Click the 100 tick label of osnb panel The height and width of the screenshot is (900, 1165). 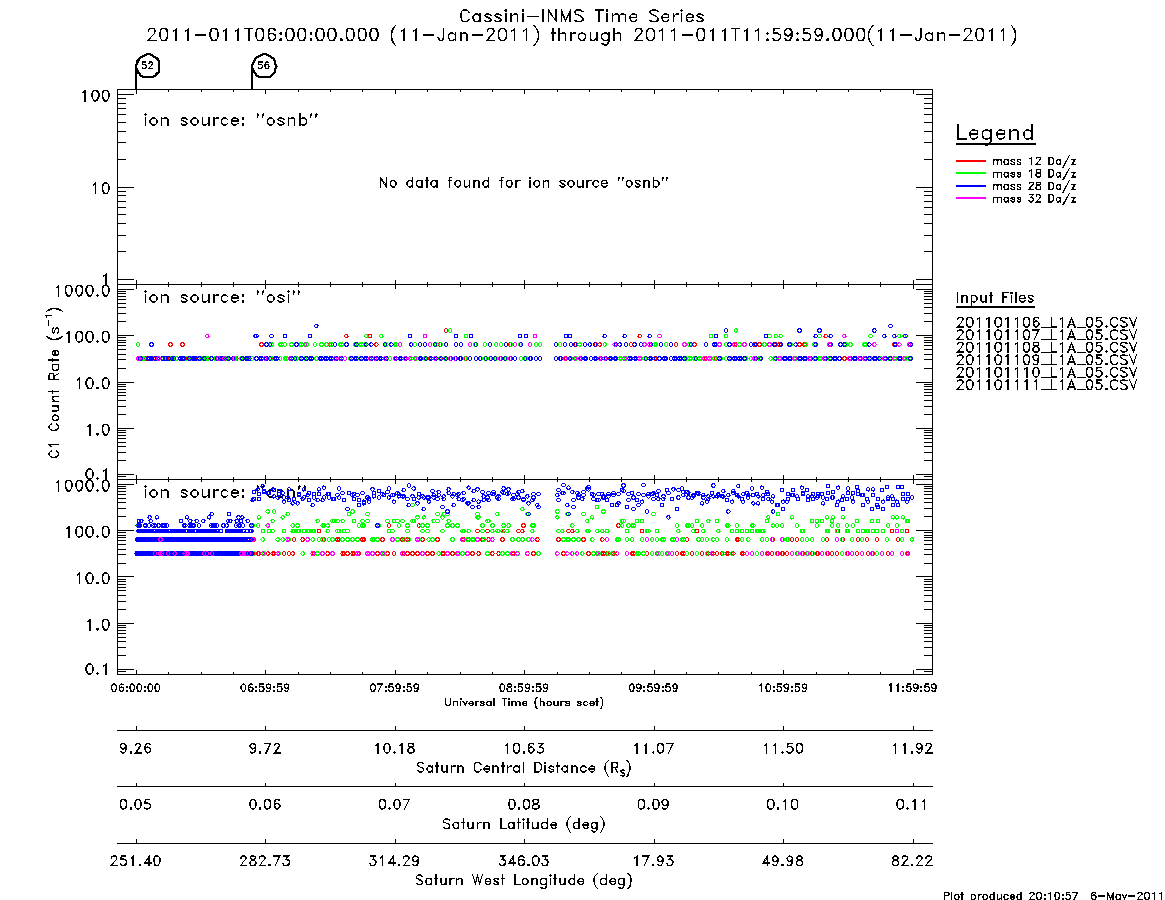pyautogui.click(x=96, y=96)
